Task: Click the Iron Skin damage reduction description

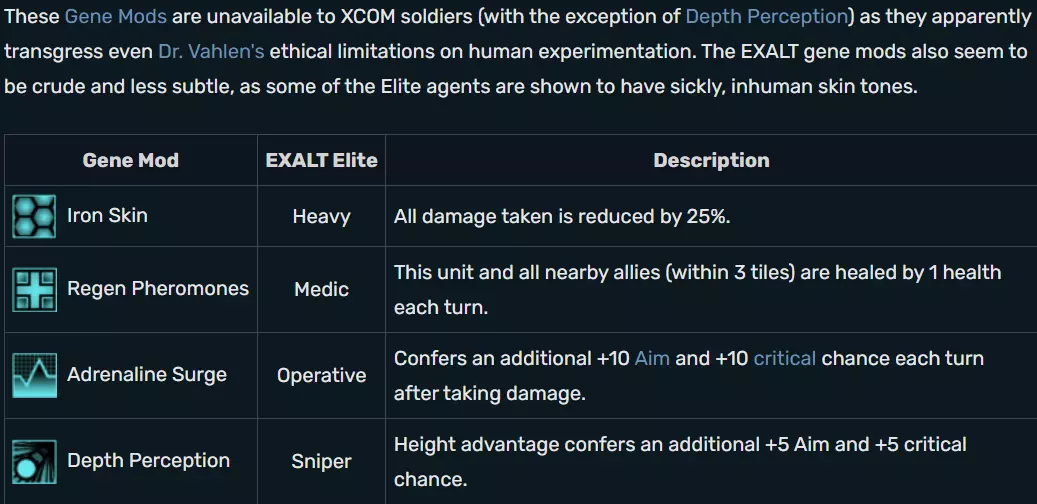Action: pyautogui.click(x=562, y=216)
